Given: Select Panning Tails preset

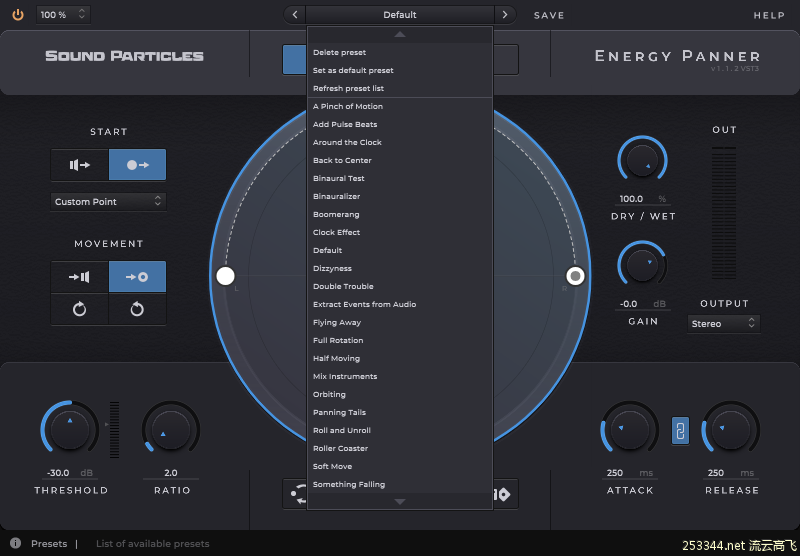Looking at the screenshot, I should pos(400,412).
